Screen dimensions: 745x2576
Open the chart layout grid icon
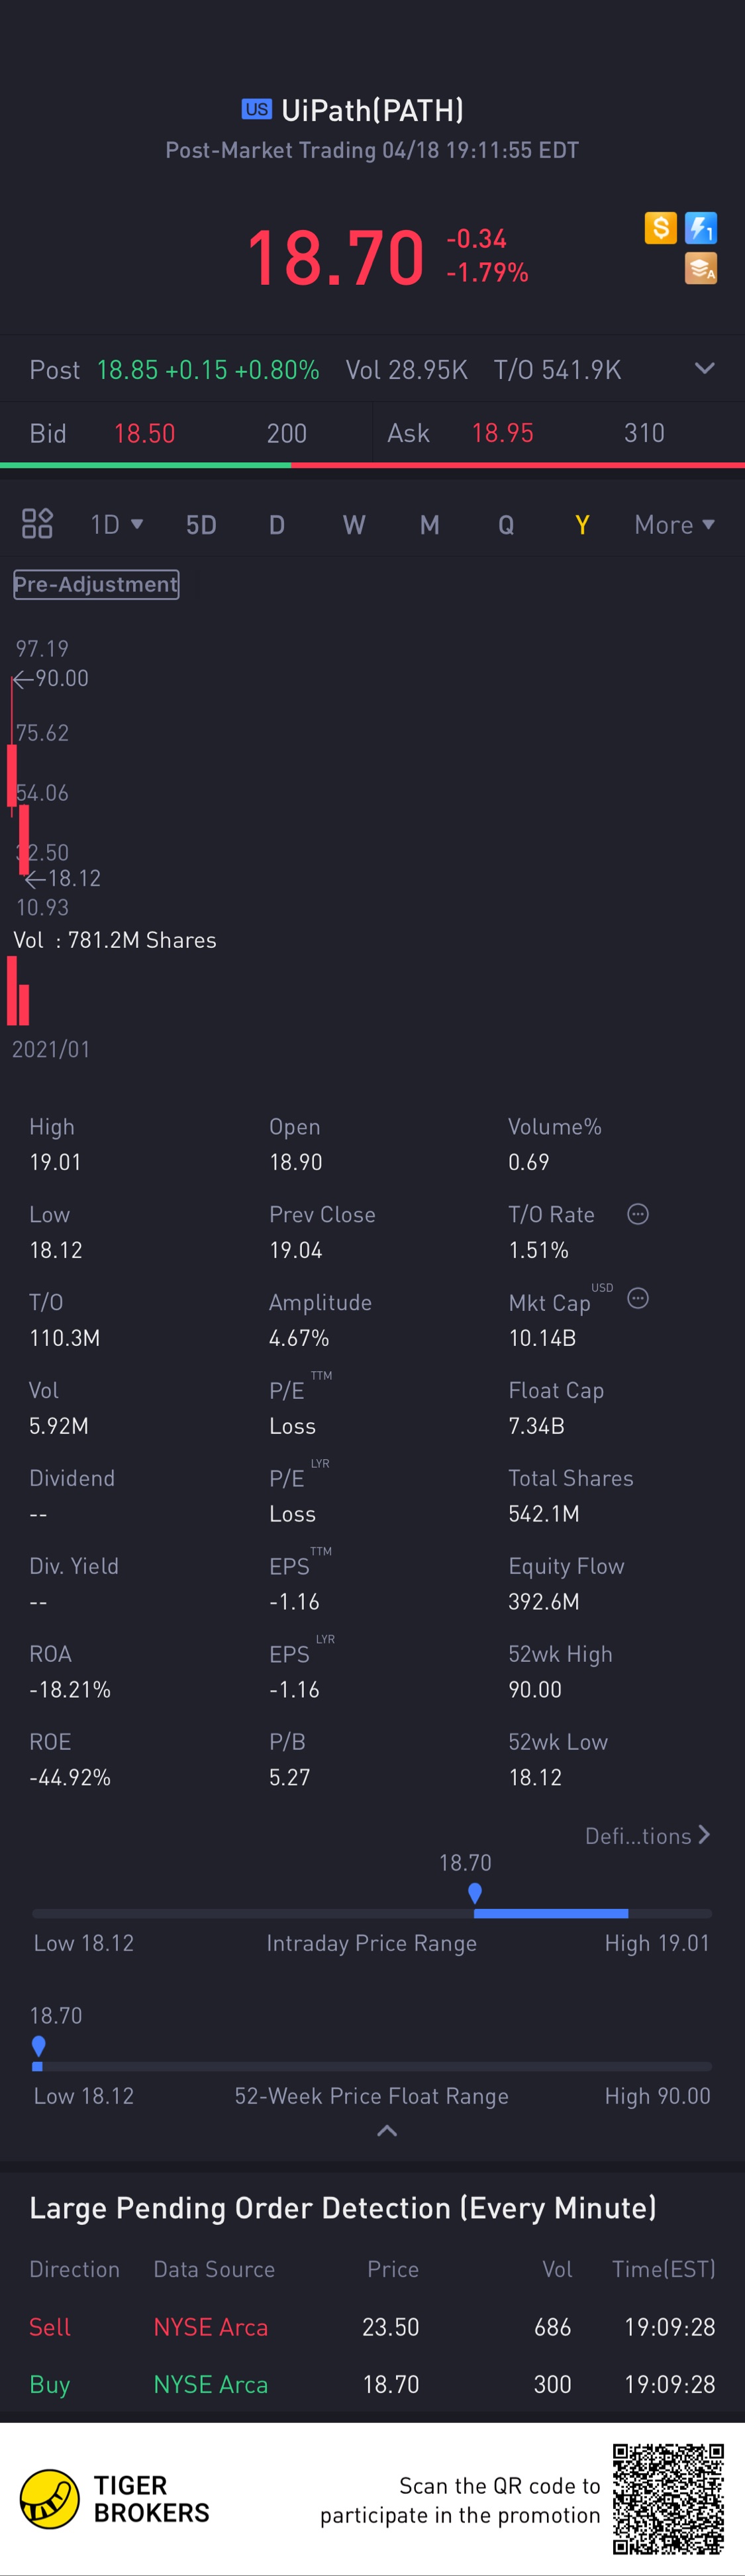point(37,523)
